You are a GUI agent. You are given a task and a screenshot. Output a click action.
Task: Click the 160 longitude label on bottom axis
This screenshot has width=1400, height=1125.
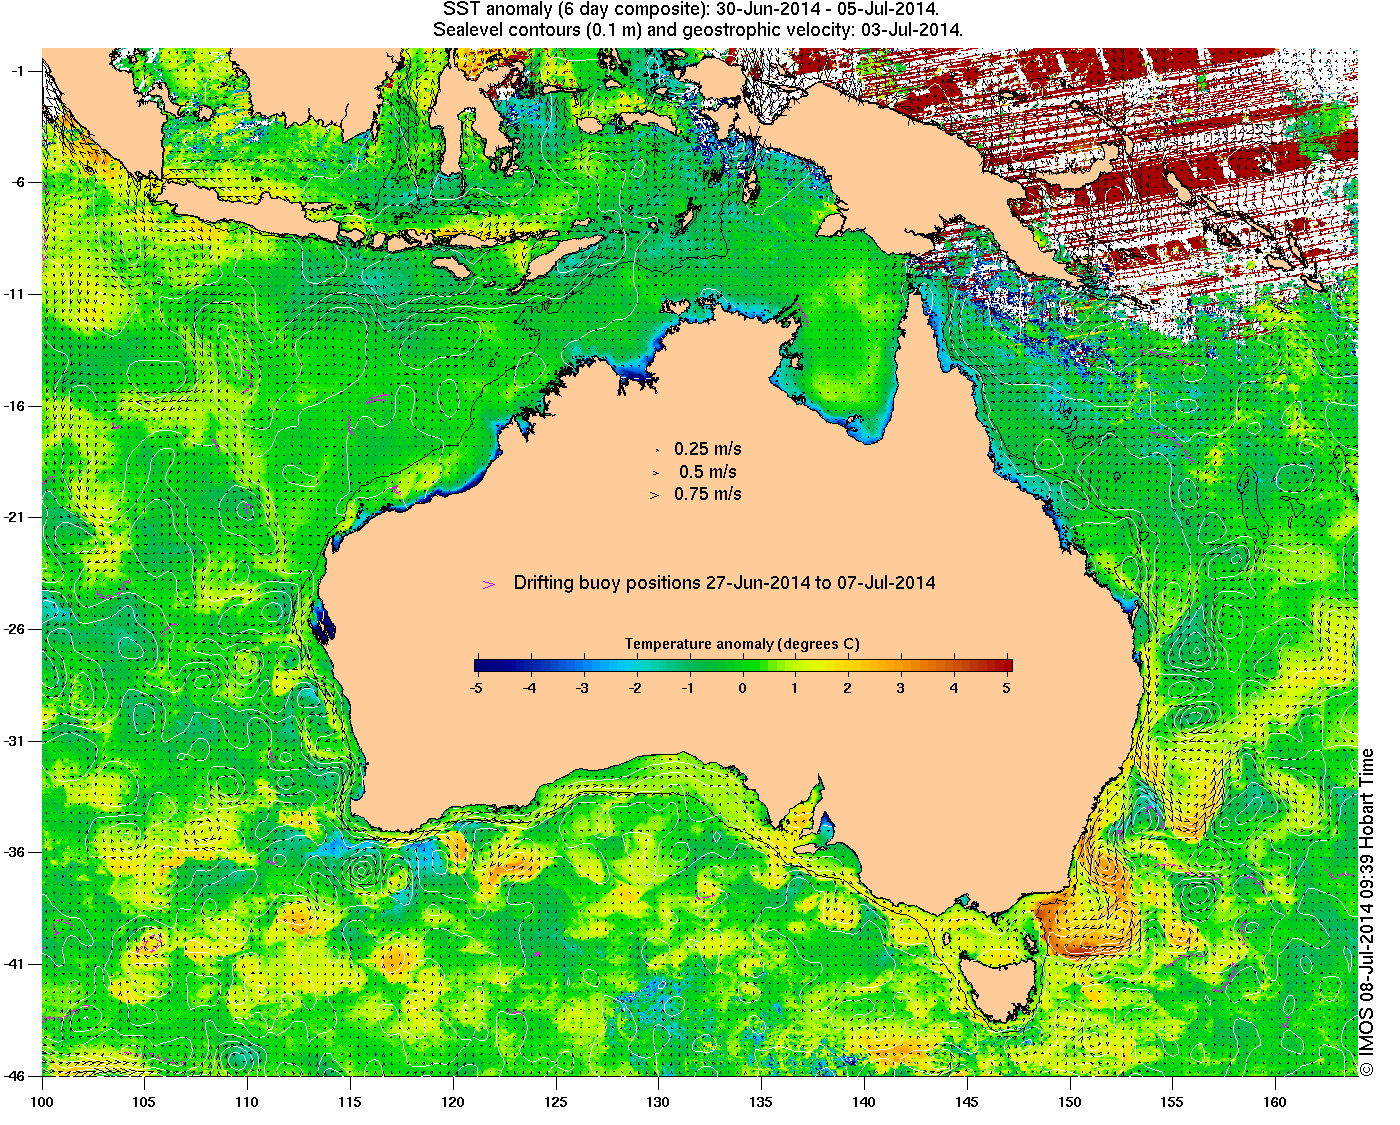click(x=1275, y=1102)
